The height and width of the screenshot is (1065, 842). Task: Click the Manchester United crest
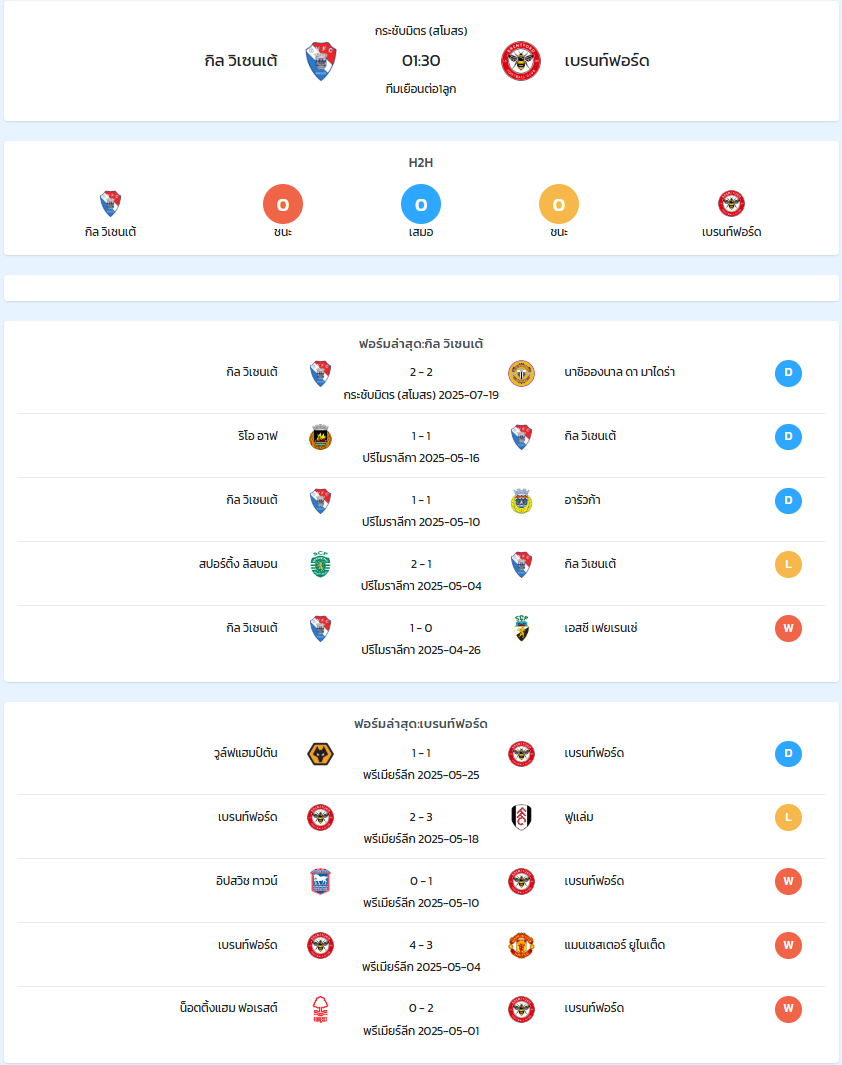pyautogui.click(x=521, y=945)
